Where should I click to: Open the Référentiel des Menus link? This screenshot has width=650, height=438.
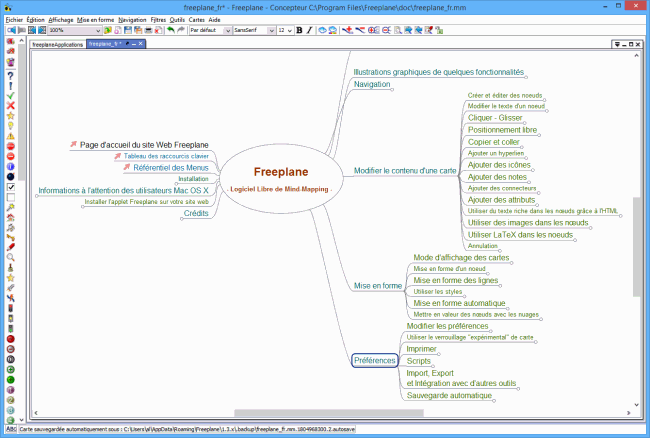[x=171, y=168]
